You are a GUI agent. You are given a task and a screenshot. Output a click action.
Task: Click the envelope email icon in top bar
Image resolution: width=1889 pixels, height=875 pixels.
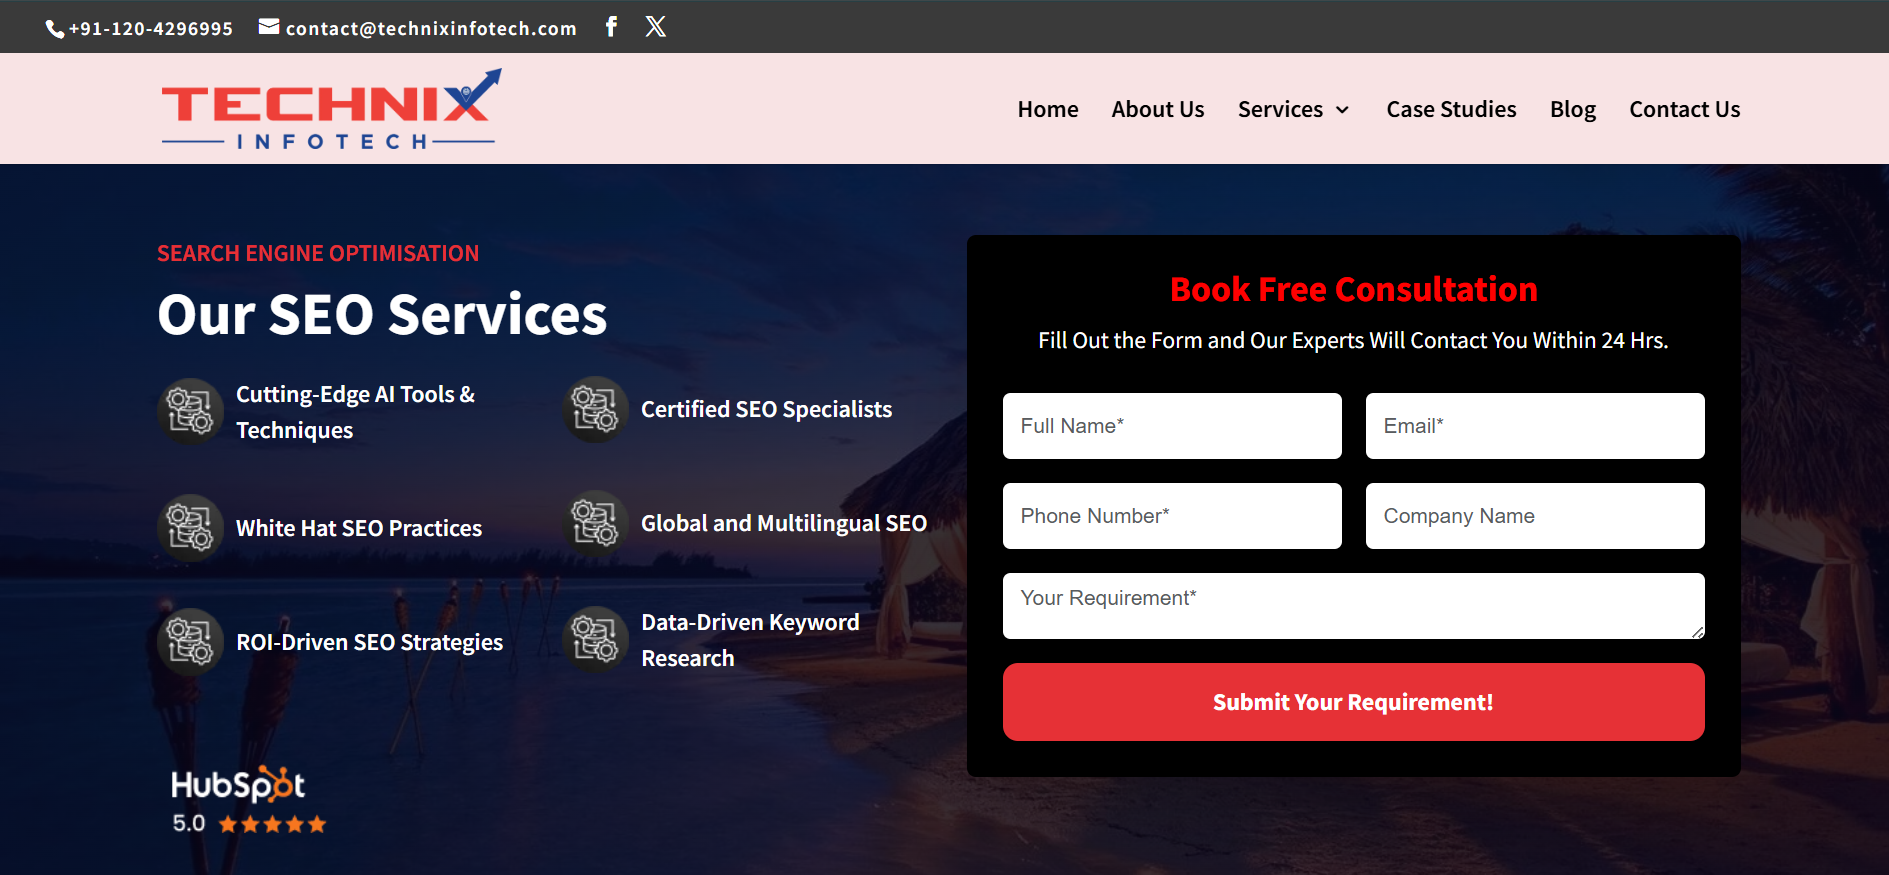(x=269, y=27)
